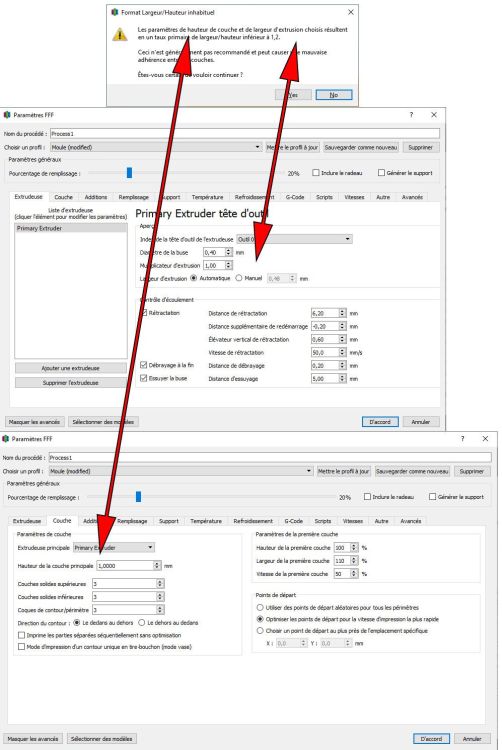
Task: Open the Extrudeuse principale dropdown
Action: click(x=114, y=548)
